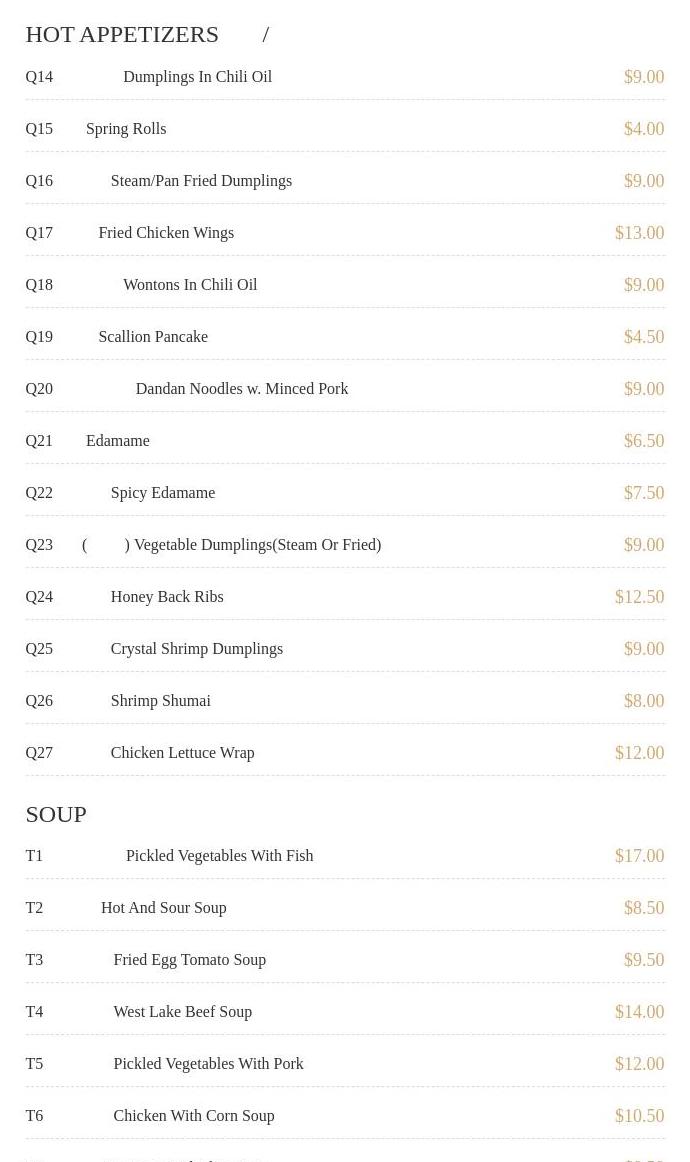
Task: Select Chicken With Corn Soup
Action: (x=193, y=1115)
